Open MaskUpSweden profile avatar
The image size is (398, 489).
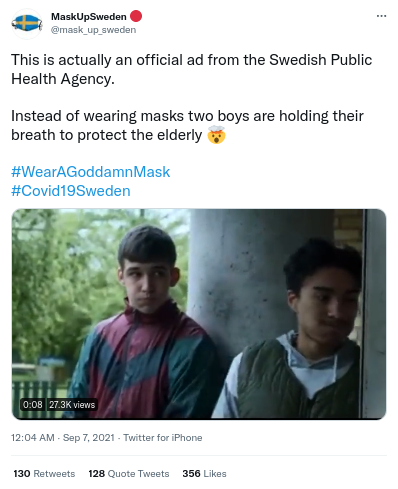tap(27, 23)
